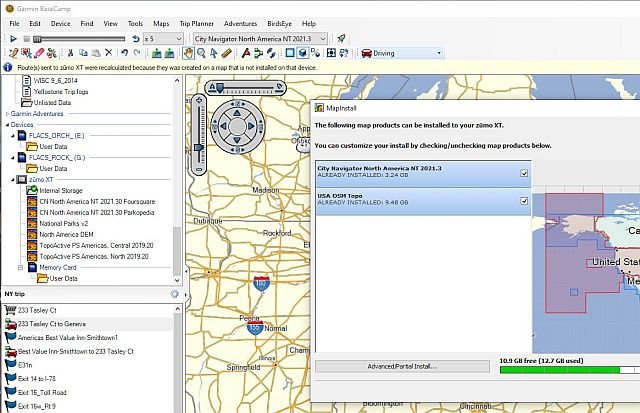Choose the pink Erase tool
The width and height of the screenshot is (640, 413).
(39, 53)
